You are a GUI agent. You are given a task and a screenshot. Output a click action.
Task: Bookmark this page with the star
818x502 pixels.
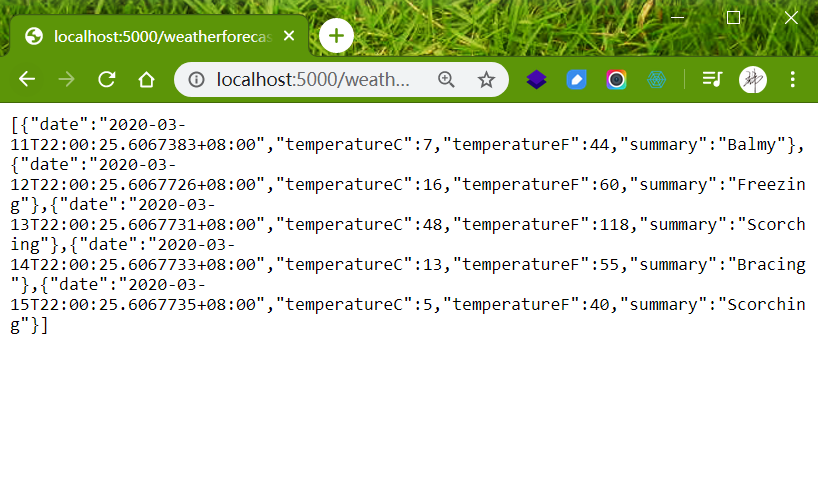pyautogui.click(x=486, y=80)
